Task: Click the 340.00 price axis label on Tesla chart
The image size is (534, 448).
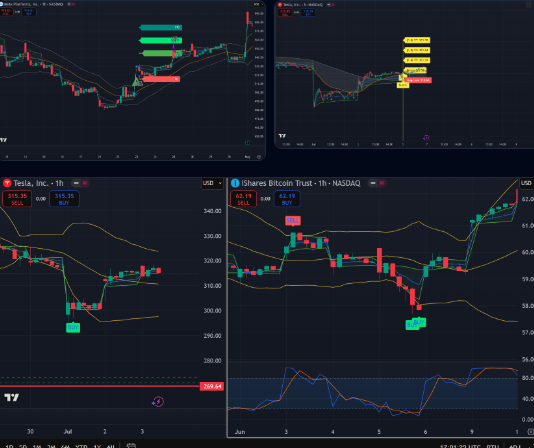Action: pos(213,211)
